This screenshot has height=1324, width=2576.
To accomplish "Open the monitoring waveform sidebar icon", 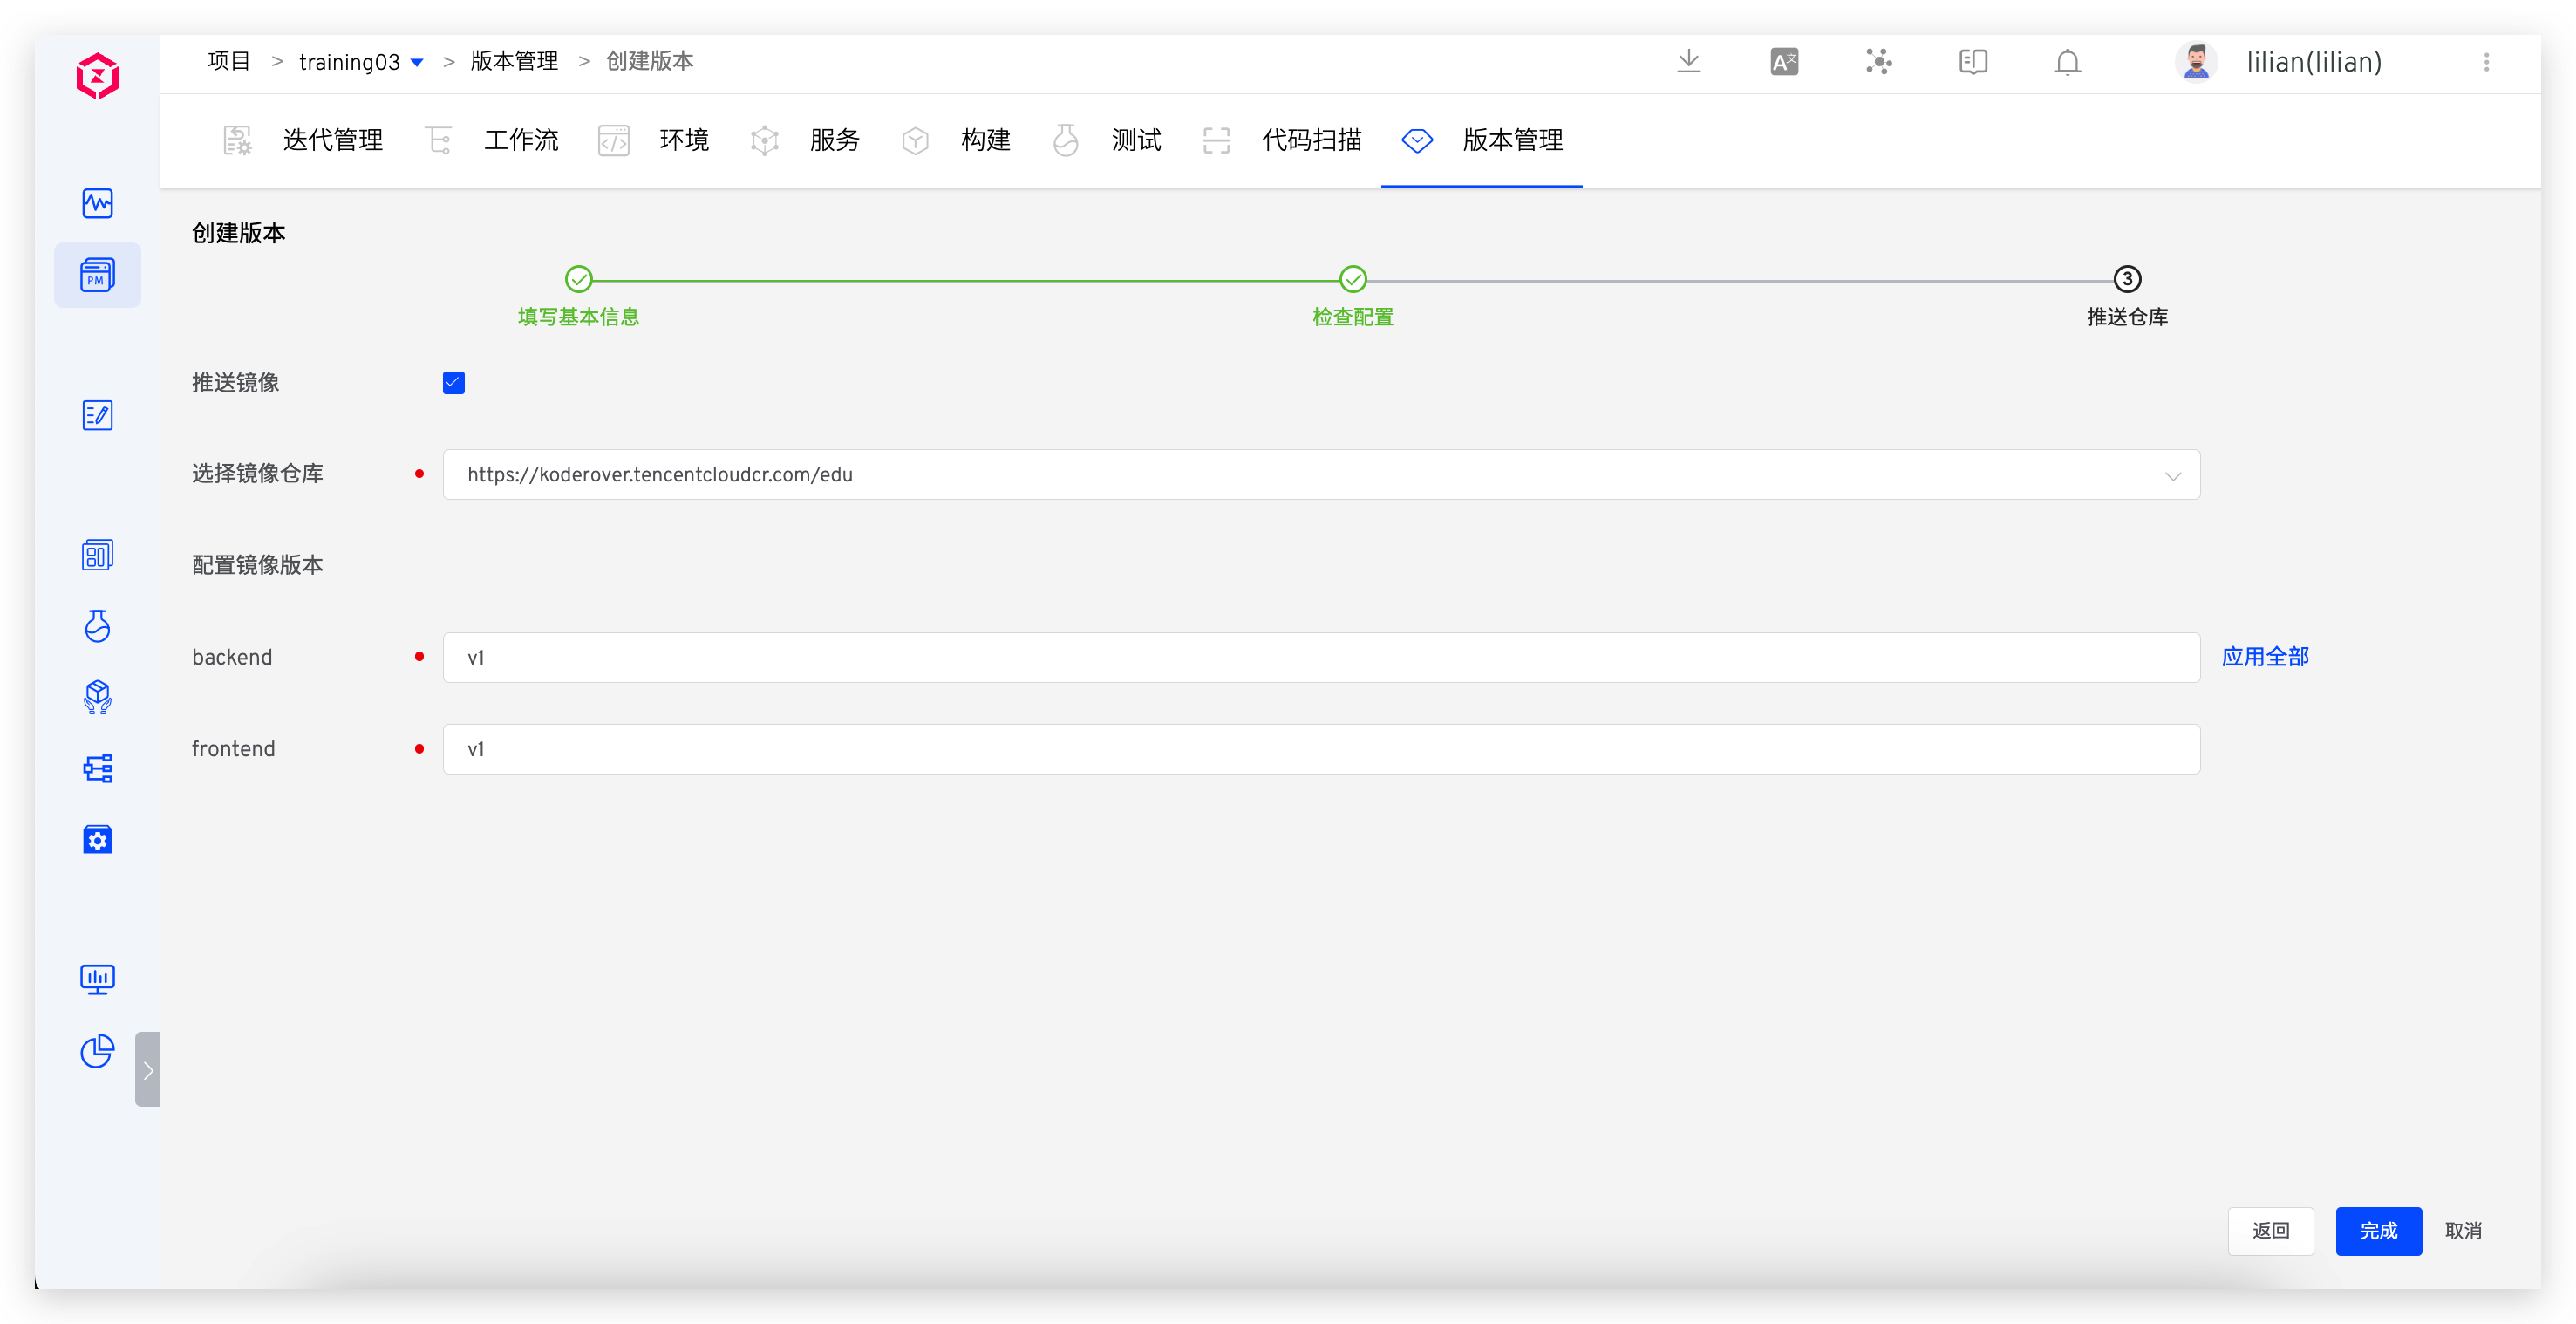I will [x=97, y=203].
